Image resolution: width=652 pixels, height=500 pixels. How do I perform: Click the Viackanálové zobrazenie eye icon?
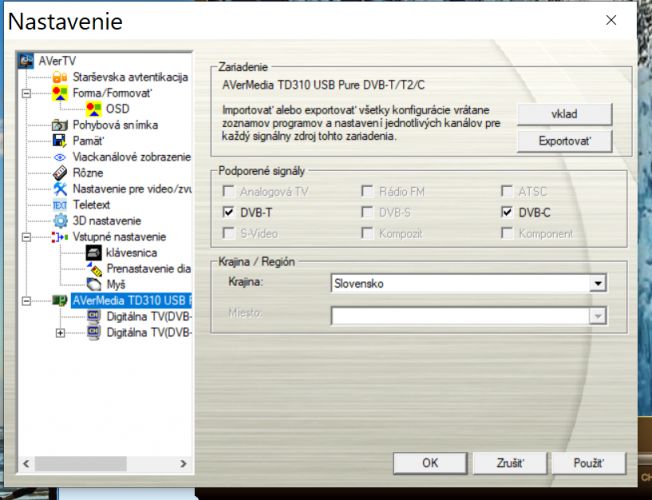tap(60, 157)
